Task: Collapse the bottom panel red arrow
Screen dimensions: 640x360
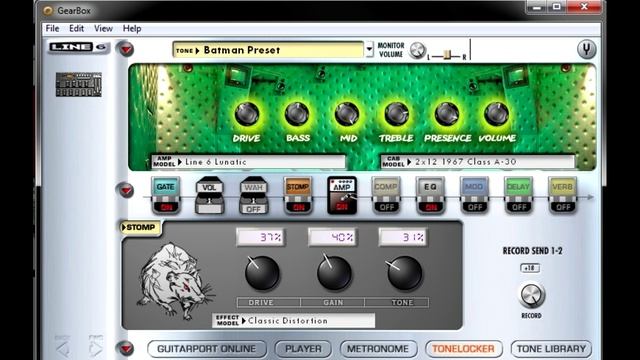Action: click(x=126, y=349)
